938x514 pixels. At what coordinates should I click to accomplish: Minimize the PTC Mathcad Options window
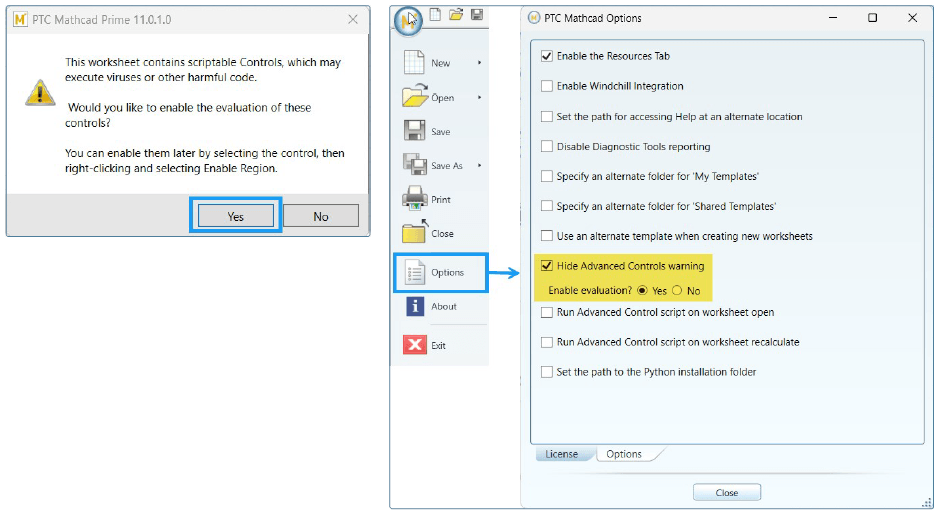click(x=833, y=18)
